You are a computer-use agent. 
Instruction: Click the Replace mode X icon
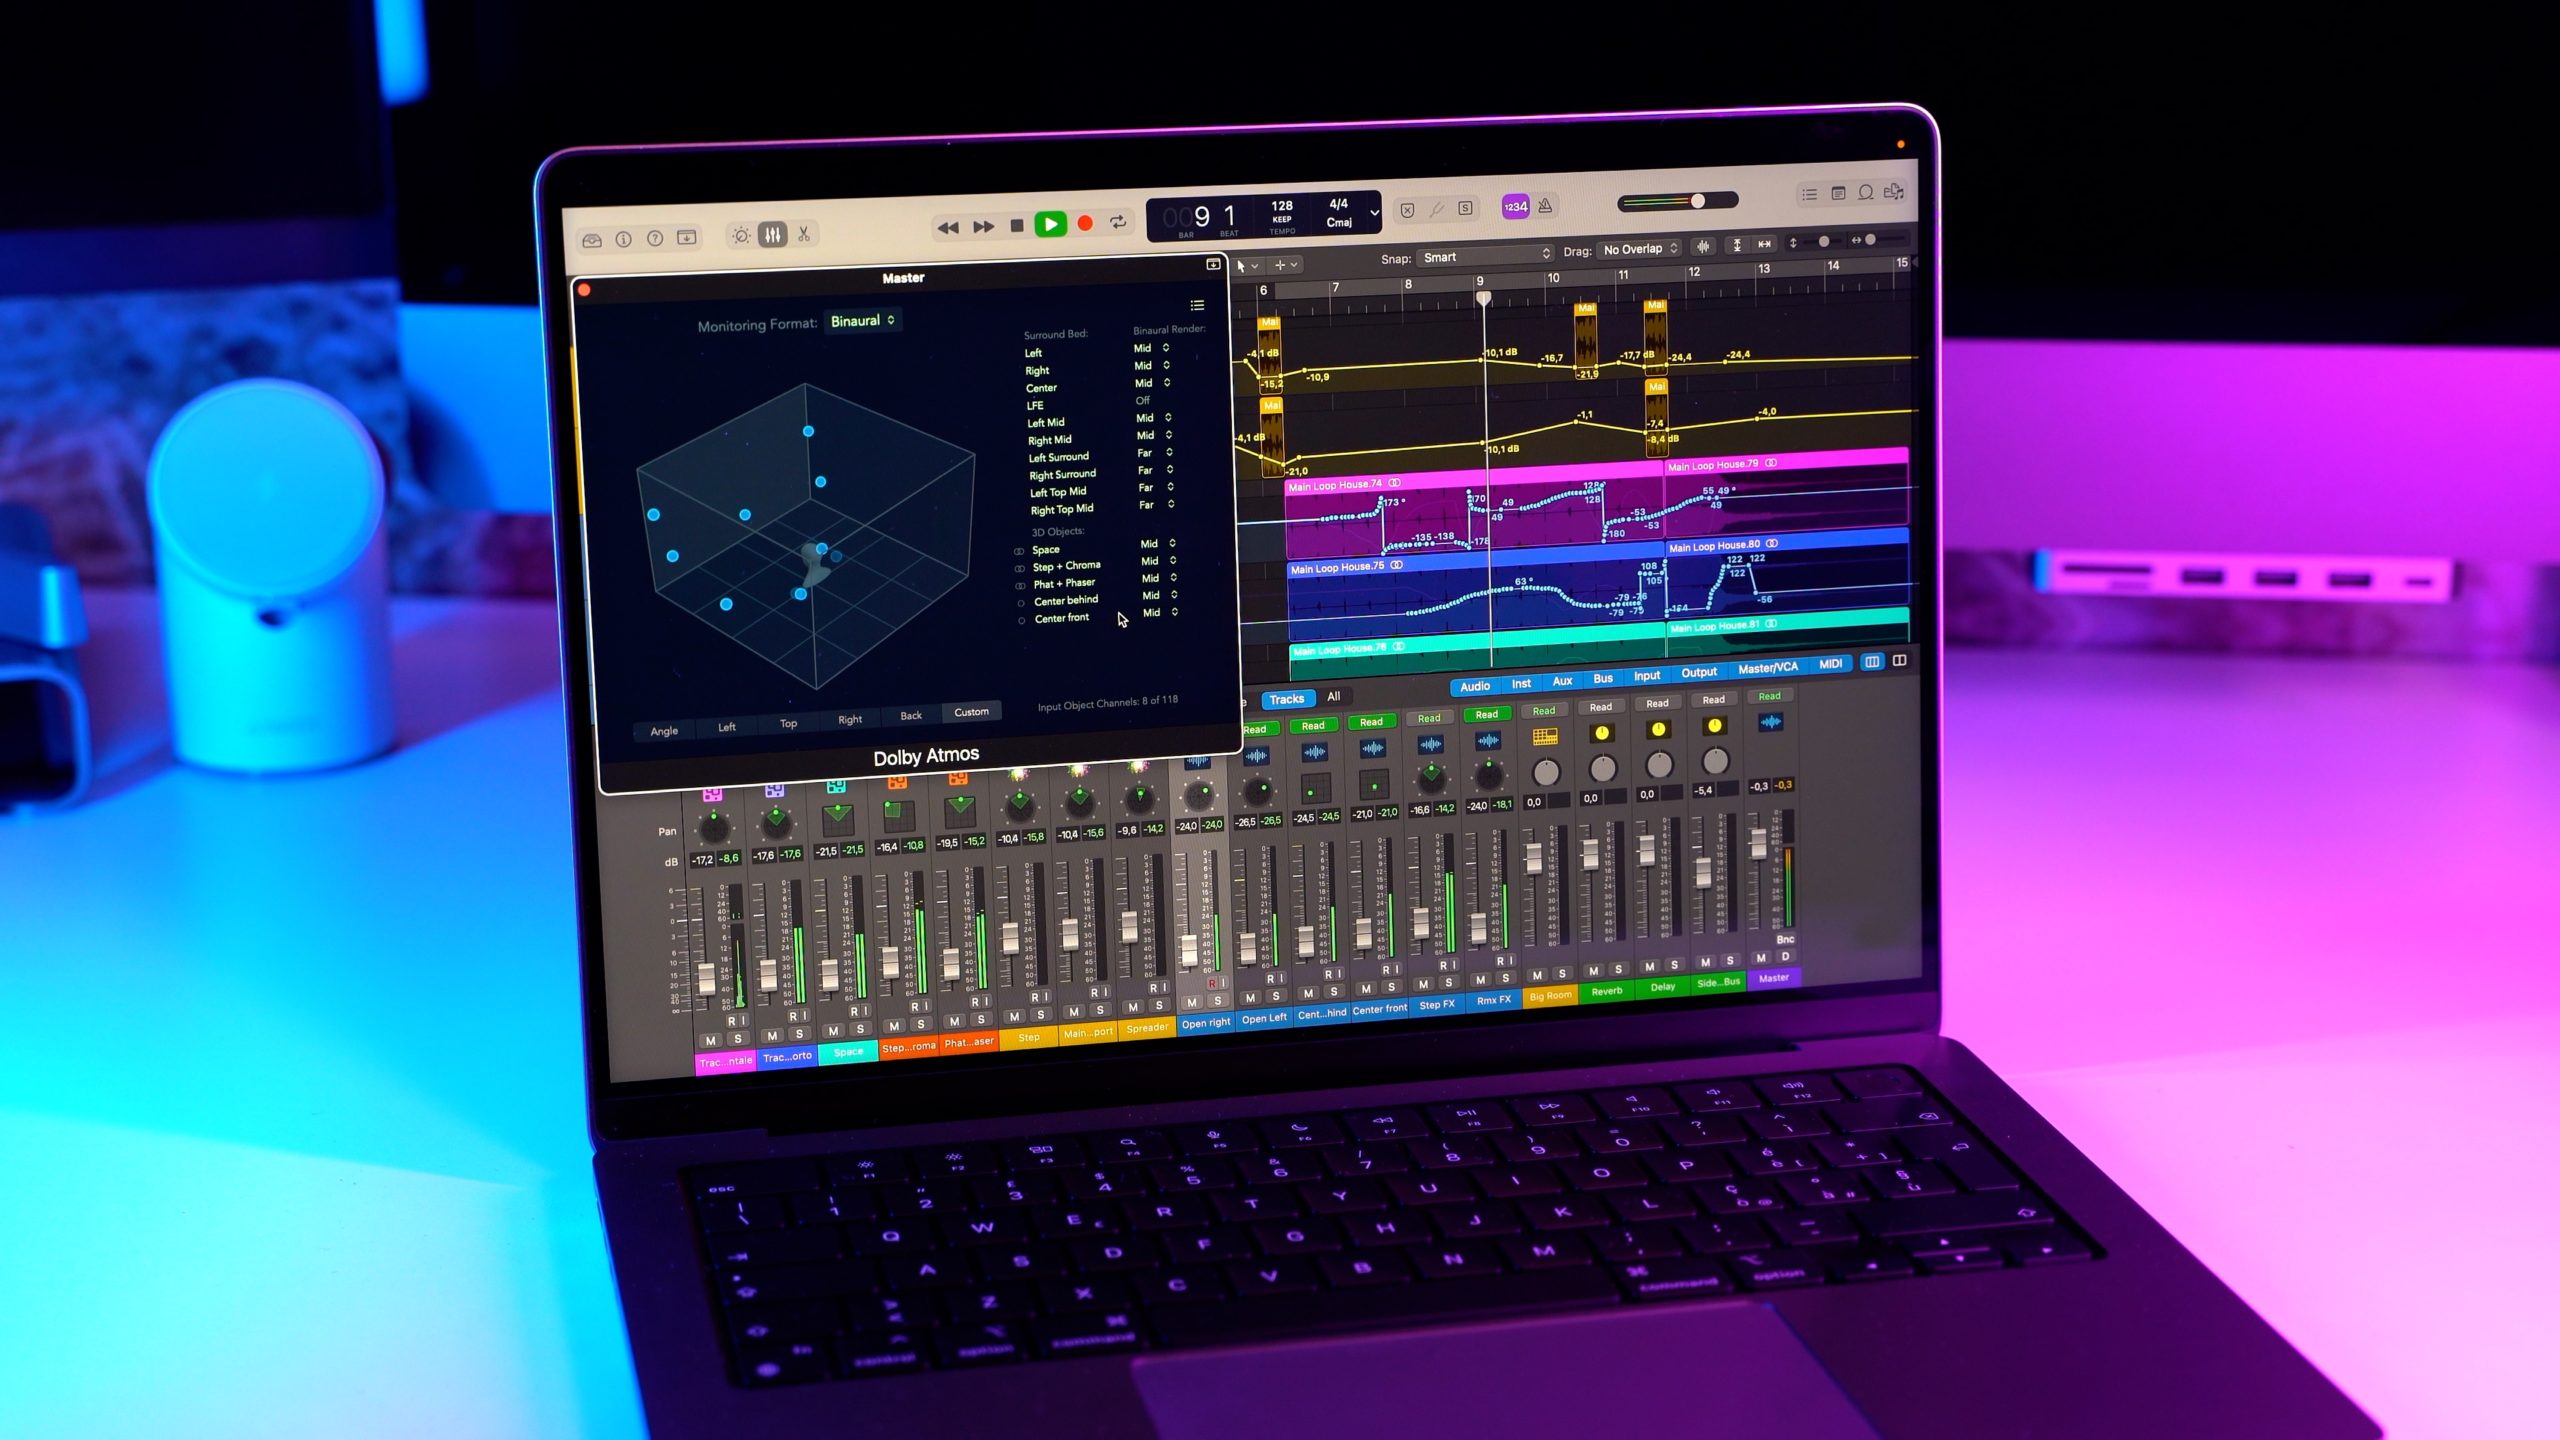pyautogui.click(x=1407, y=210)
